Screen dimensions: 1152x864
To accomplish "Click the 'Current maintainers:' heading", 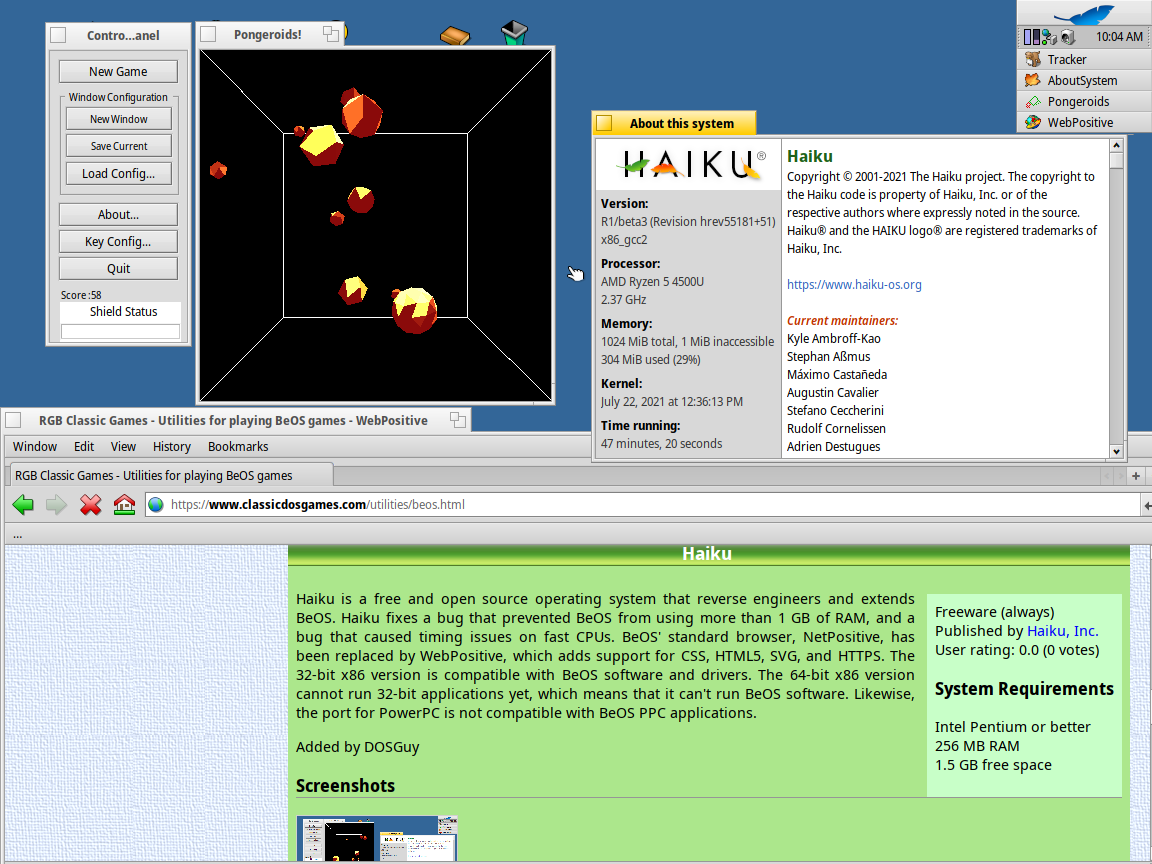I will click(843, 321).
